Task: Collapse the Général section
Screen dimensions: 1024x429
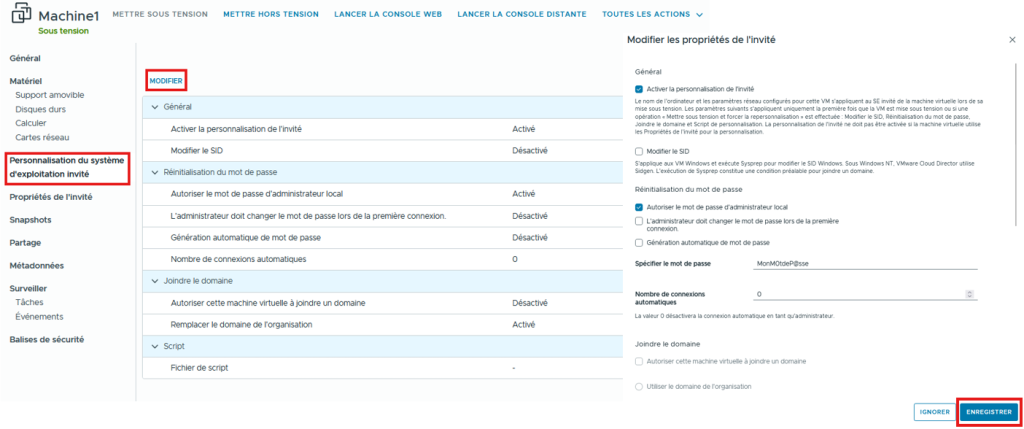Action: coord(155,106)
